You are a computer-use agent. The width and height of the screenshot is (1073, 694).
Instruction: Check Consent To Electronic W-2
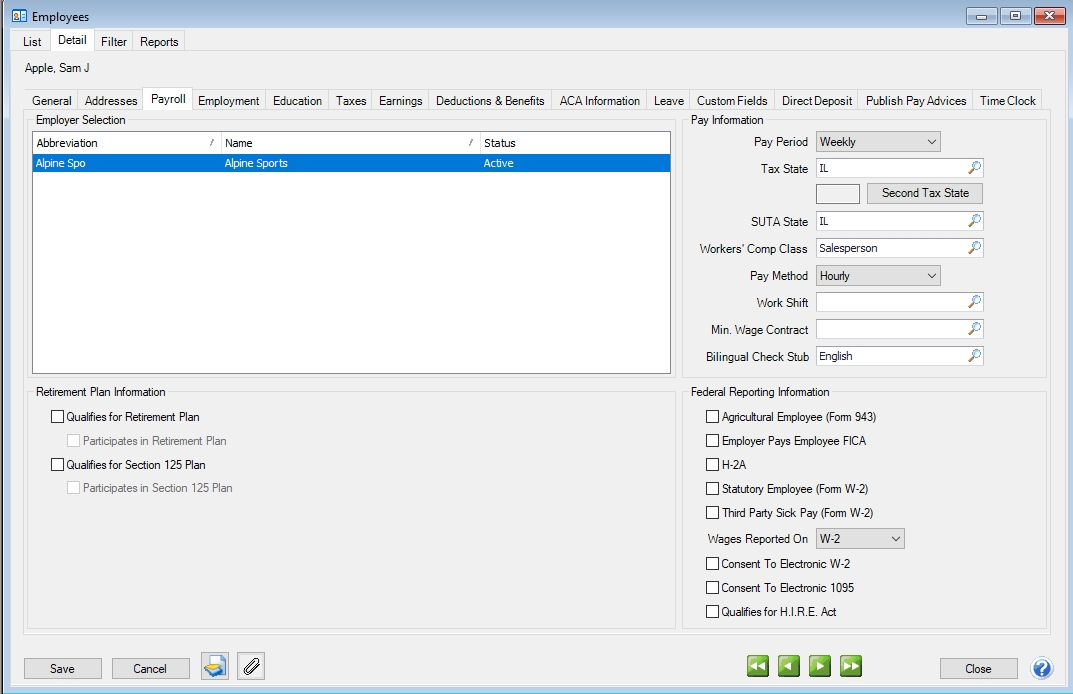point(712,564)
